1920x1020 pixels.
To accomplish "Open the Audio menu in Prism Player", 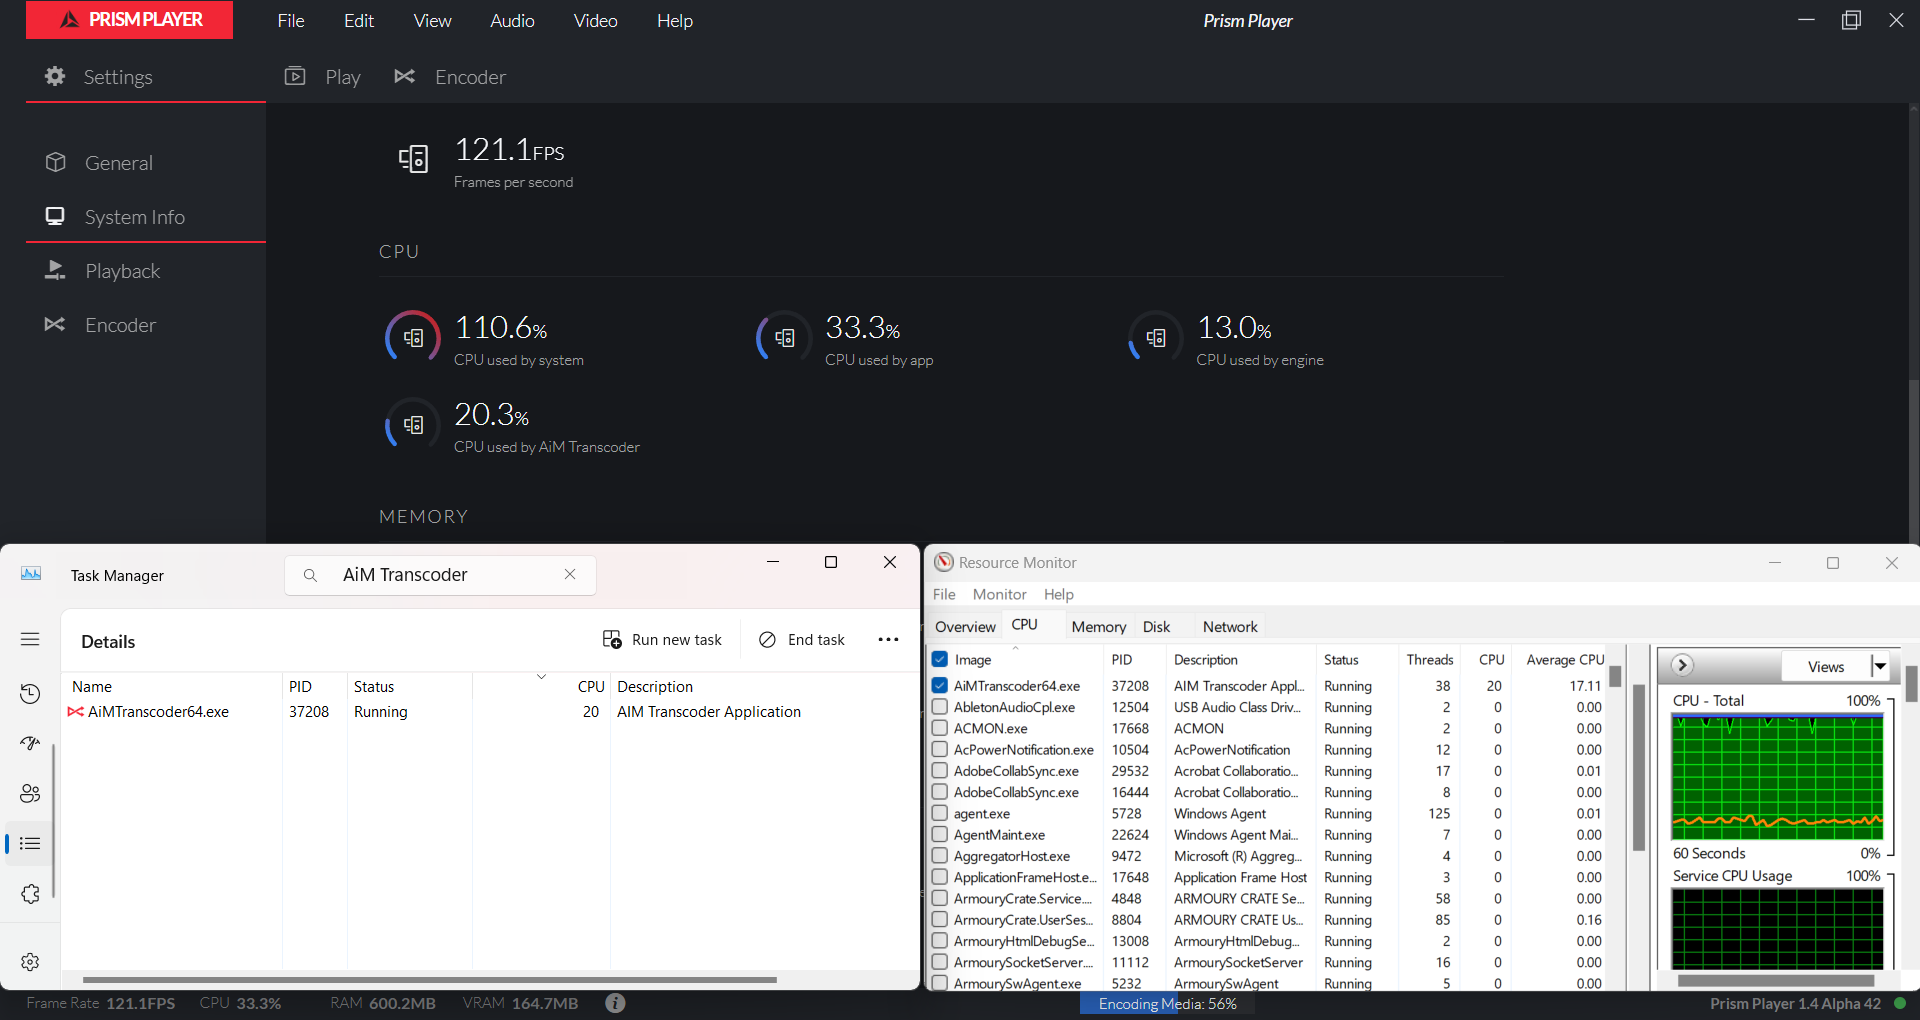I will pos(512,20).
